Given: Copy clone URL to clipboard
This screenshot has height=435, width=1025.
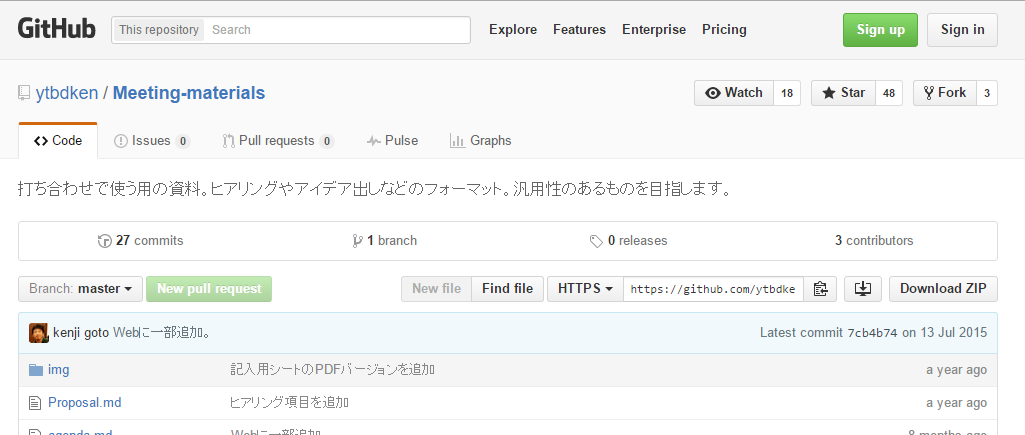Looking at the screenshot, I should pyautogui.click(x=820, y=289).
